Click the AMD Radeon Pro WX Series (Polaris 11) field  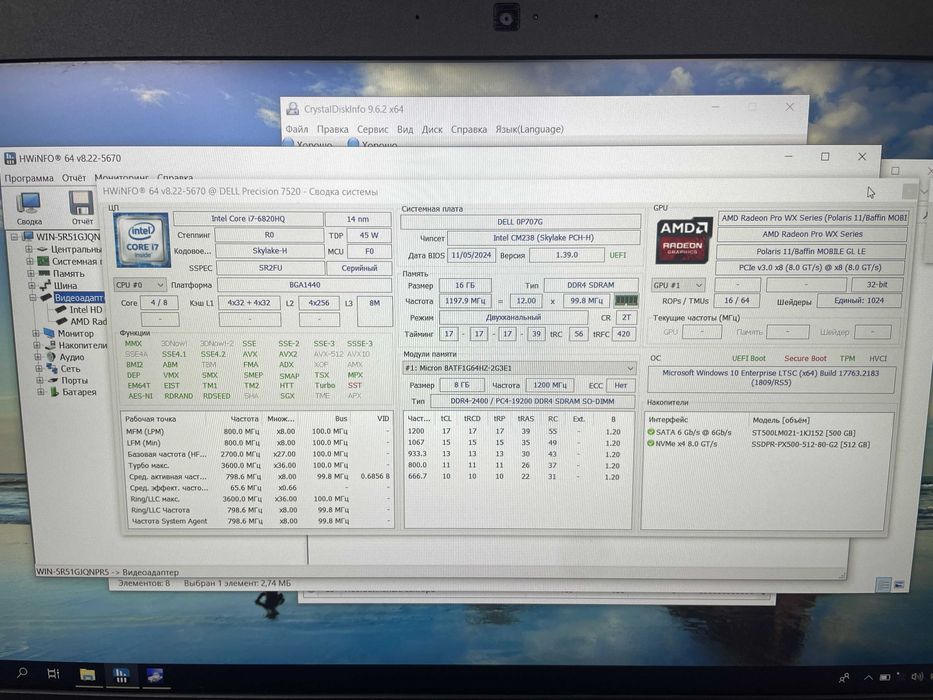pos(813,218)
